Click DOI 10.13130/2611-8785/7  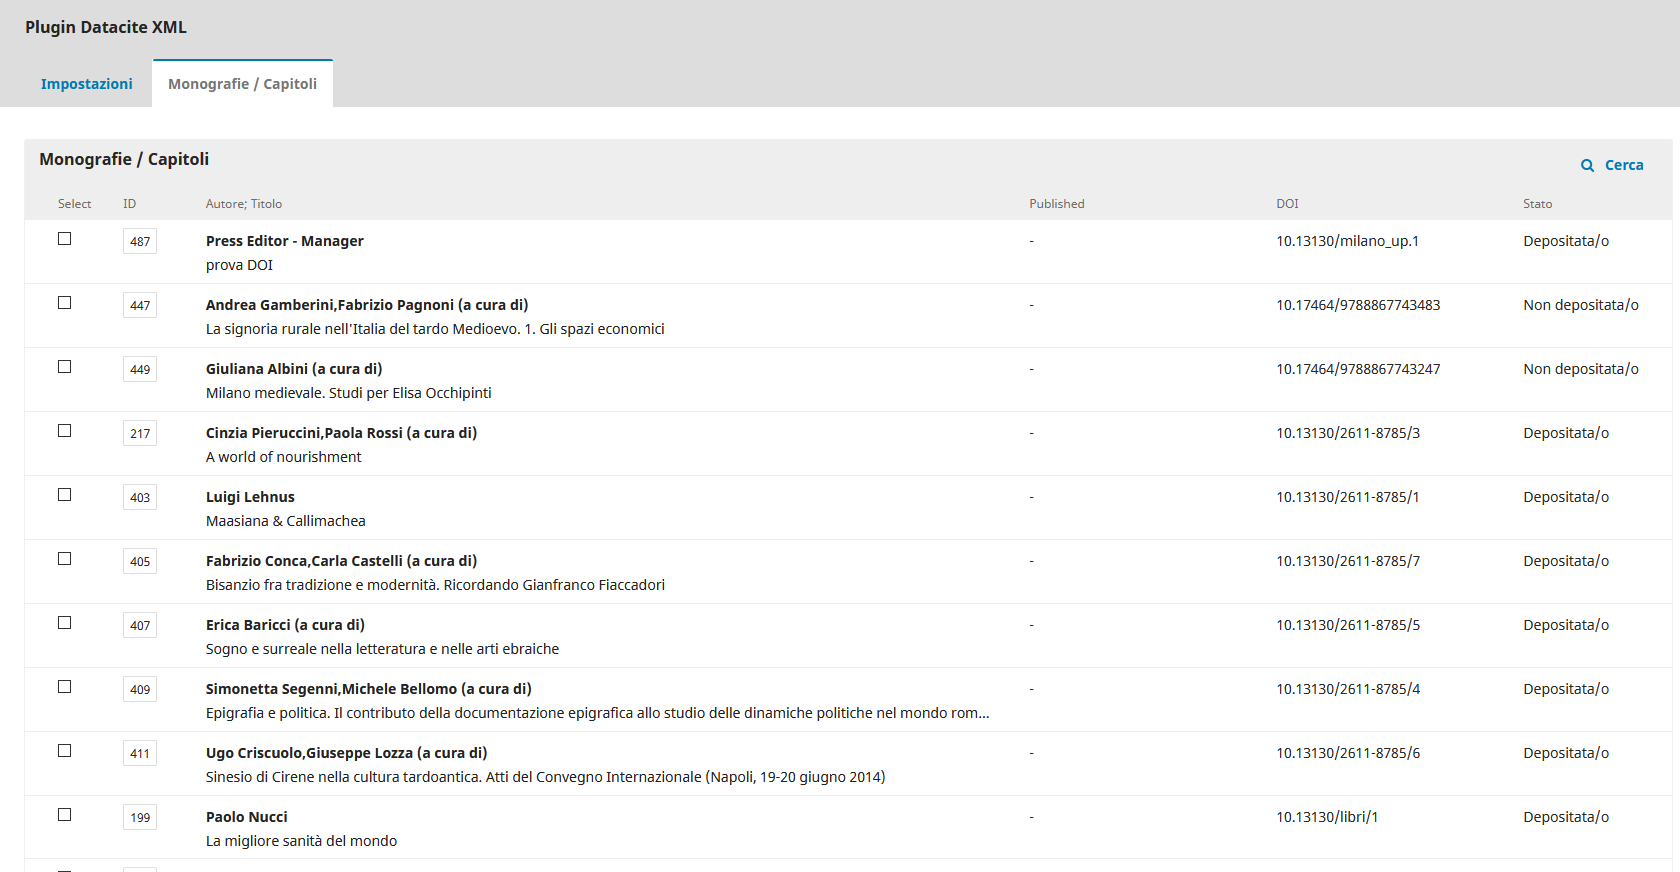(1348, 561)
